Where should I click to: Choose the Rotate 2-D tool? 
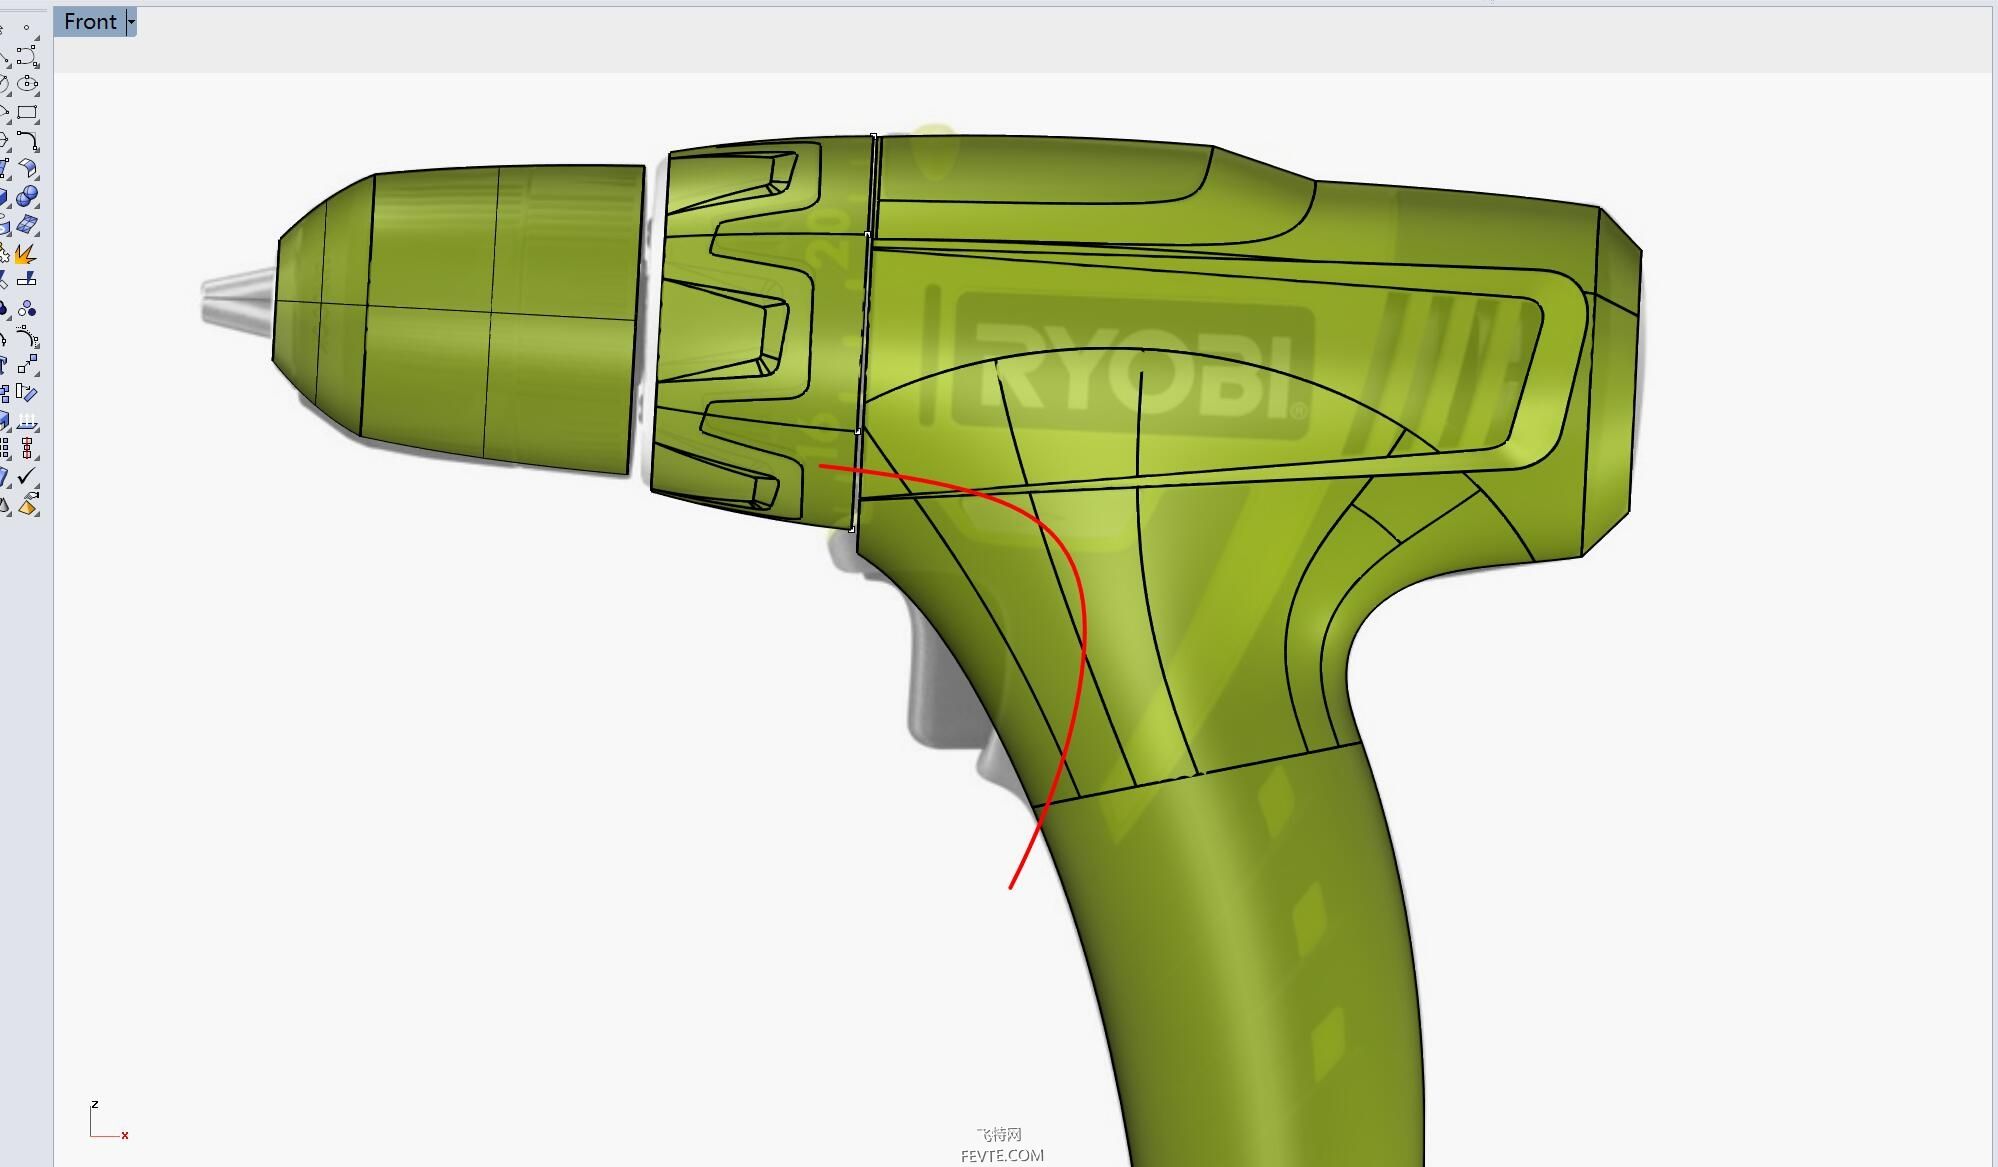click(28, 392)
